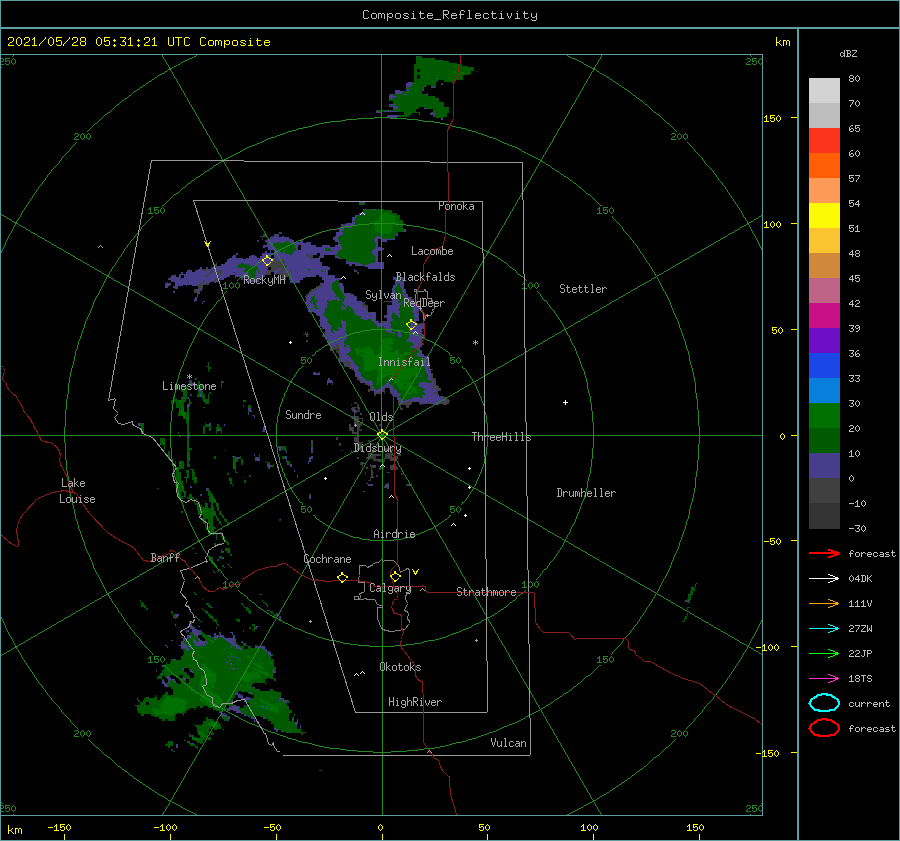Click the green 30 dBZ color swatch
The image size is (900, 841).
point(824,415)
